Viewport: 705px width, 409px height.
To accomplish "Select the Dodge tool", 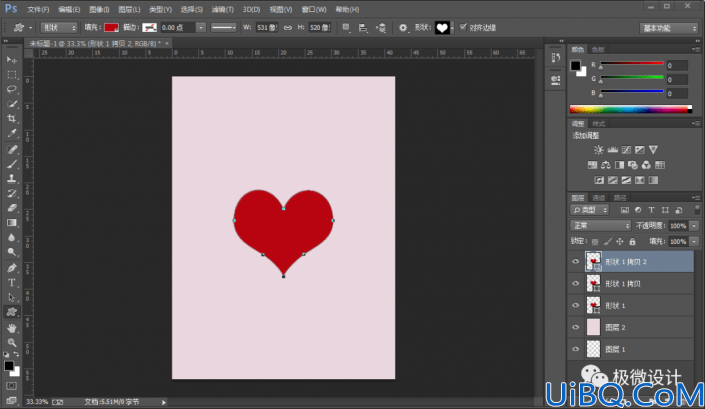I will click(12, 252).
